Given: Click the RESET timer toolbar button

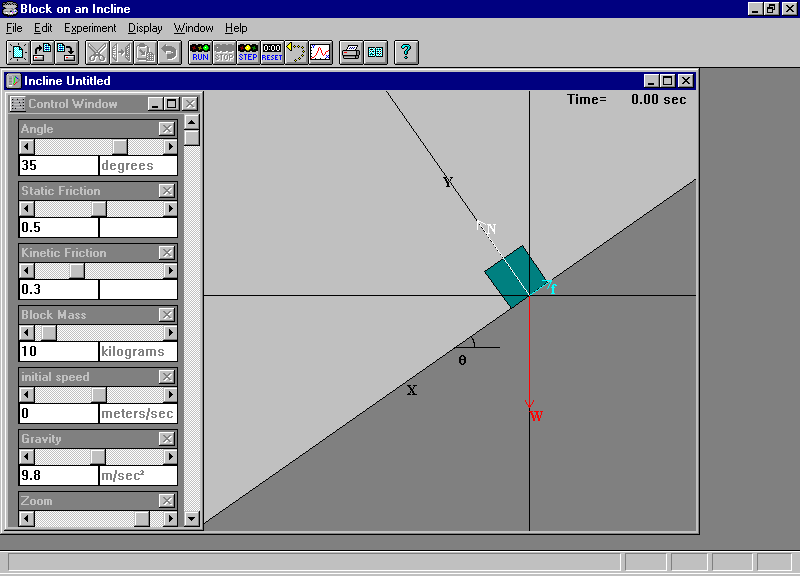Looking at the screenshot, I should pyautogui.click(x=272, y=52).
